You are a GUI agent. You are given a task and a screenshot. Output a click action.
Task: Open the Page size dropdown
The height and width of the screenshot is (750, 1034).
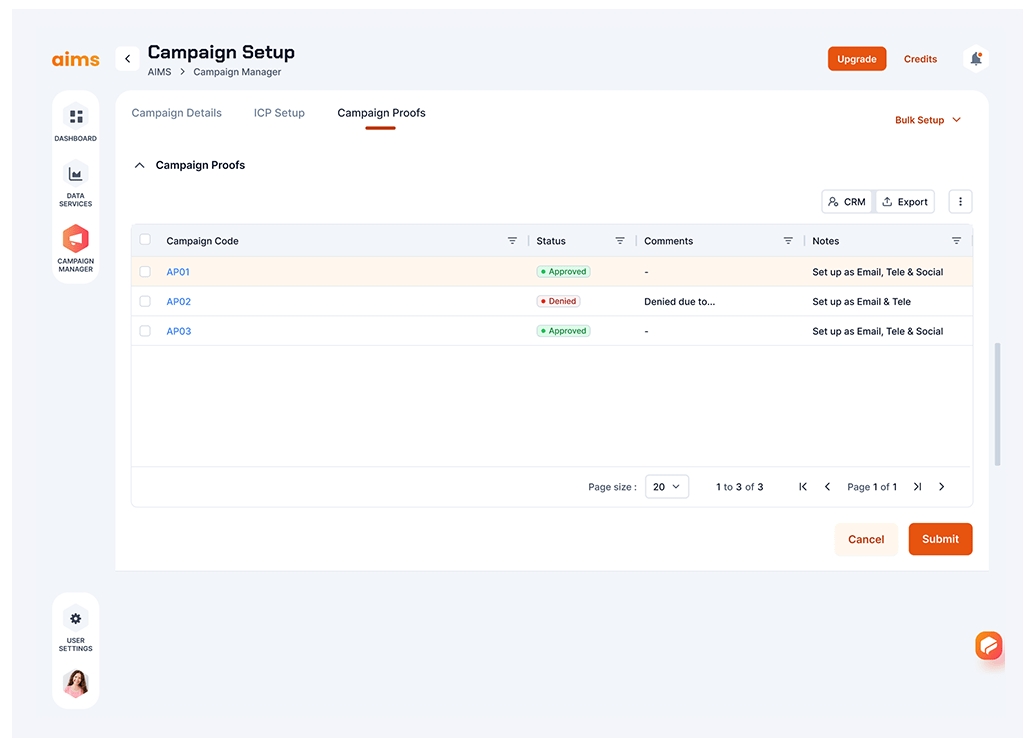[666, 487]
